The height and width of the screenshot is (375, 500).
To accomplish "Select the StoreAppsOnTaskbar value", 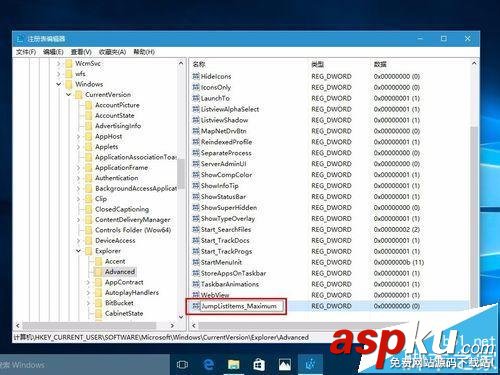I will (x=233, y=273).
